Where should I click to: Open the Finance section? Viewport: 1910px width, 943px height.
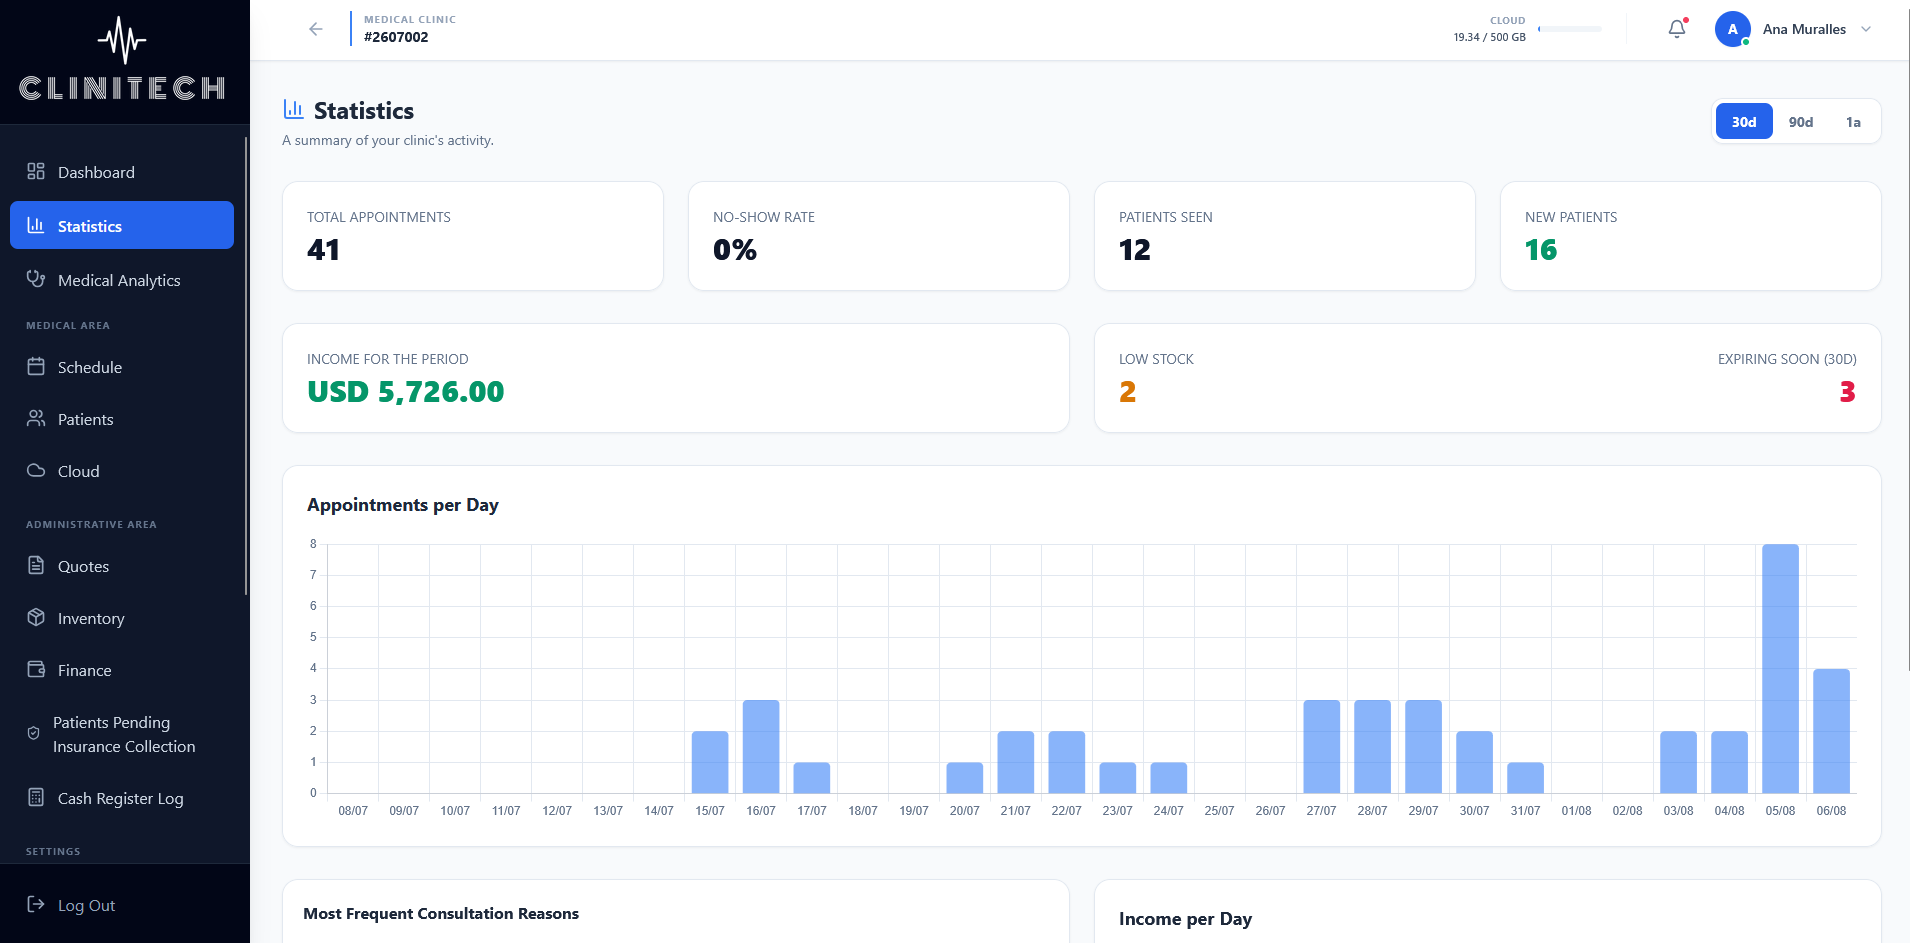[x=122, y=670]
